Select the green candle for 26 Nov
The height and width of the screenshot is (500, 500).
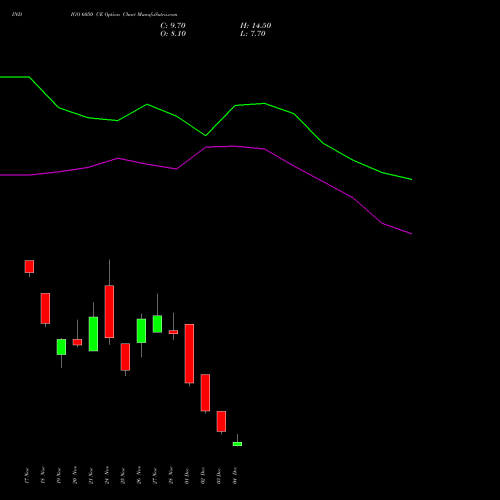141,331
